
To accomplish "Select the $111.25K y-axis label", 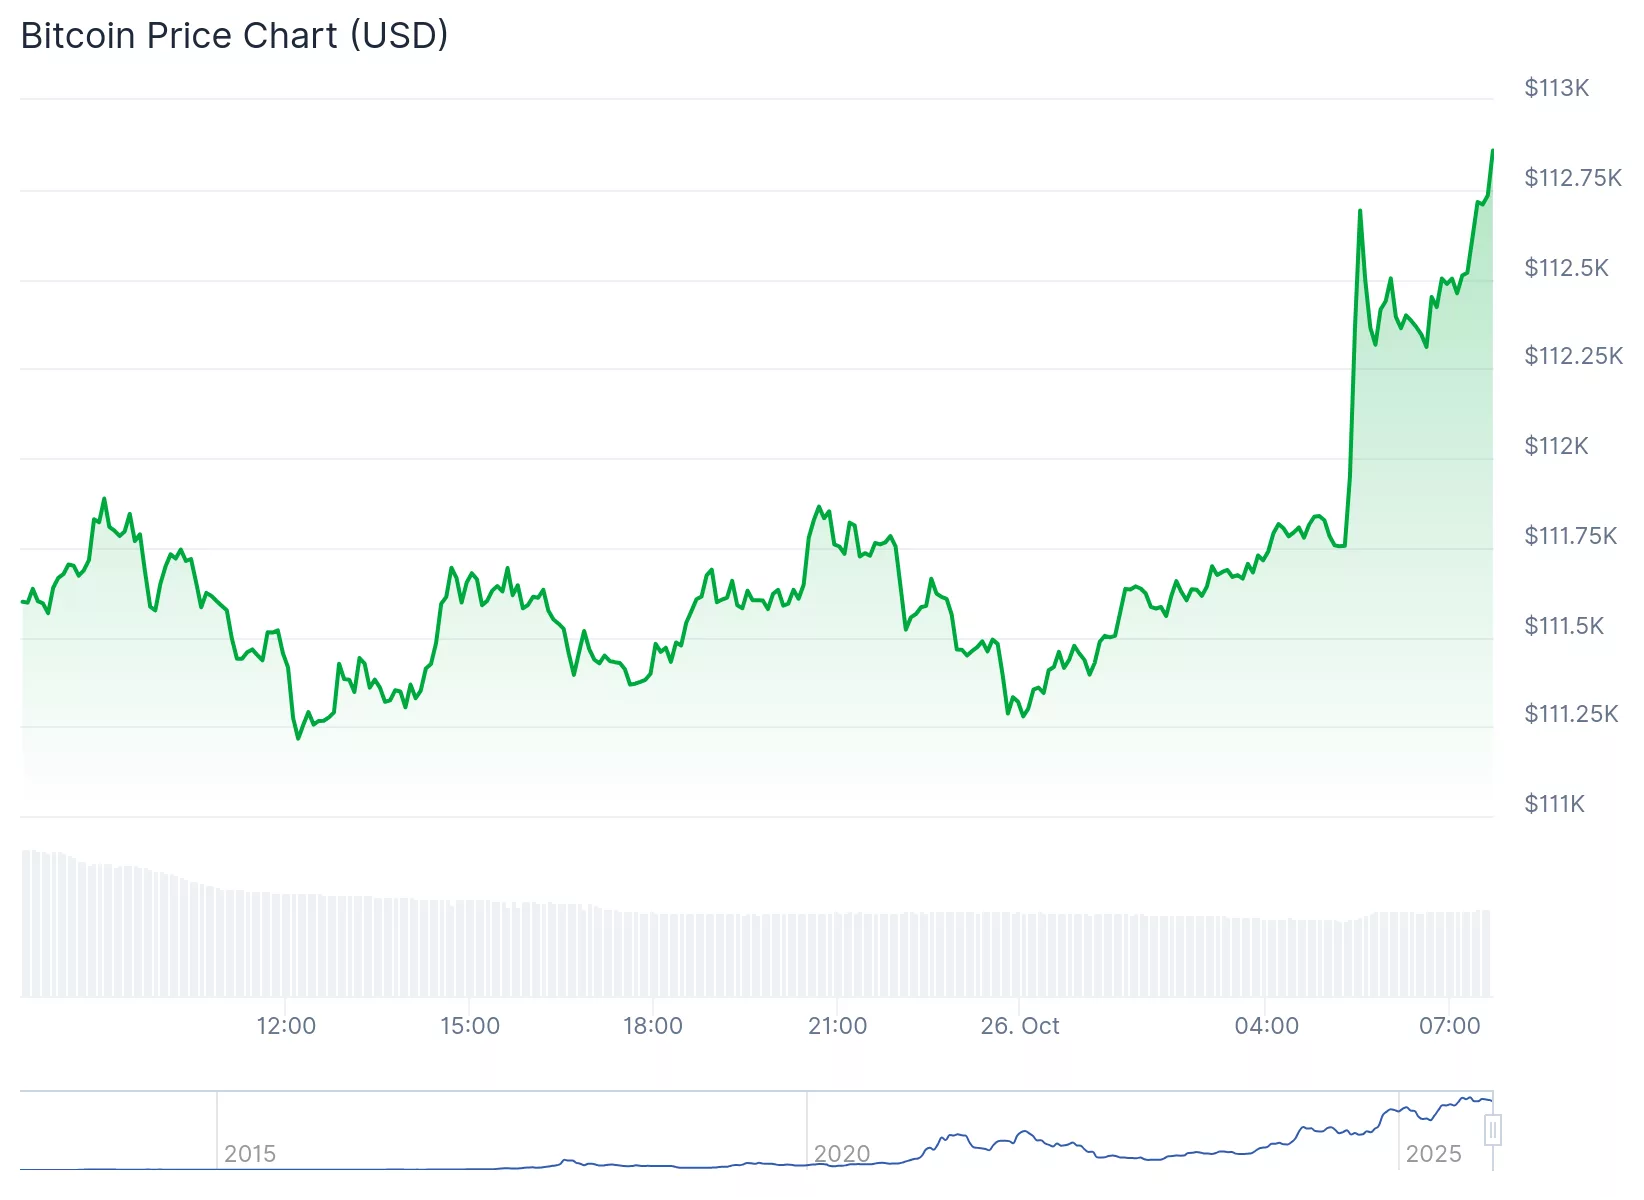I will pos(1570,714).
